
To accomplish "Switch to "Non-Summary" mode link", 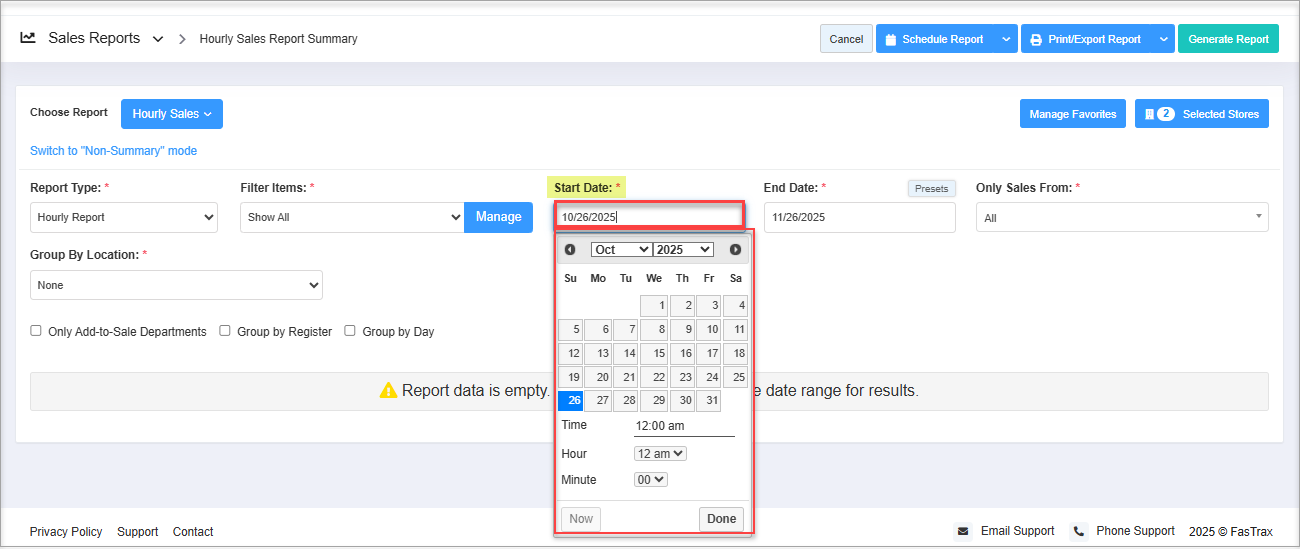I will tap(113, 151).
